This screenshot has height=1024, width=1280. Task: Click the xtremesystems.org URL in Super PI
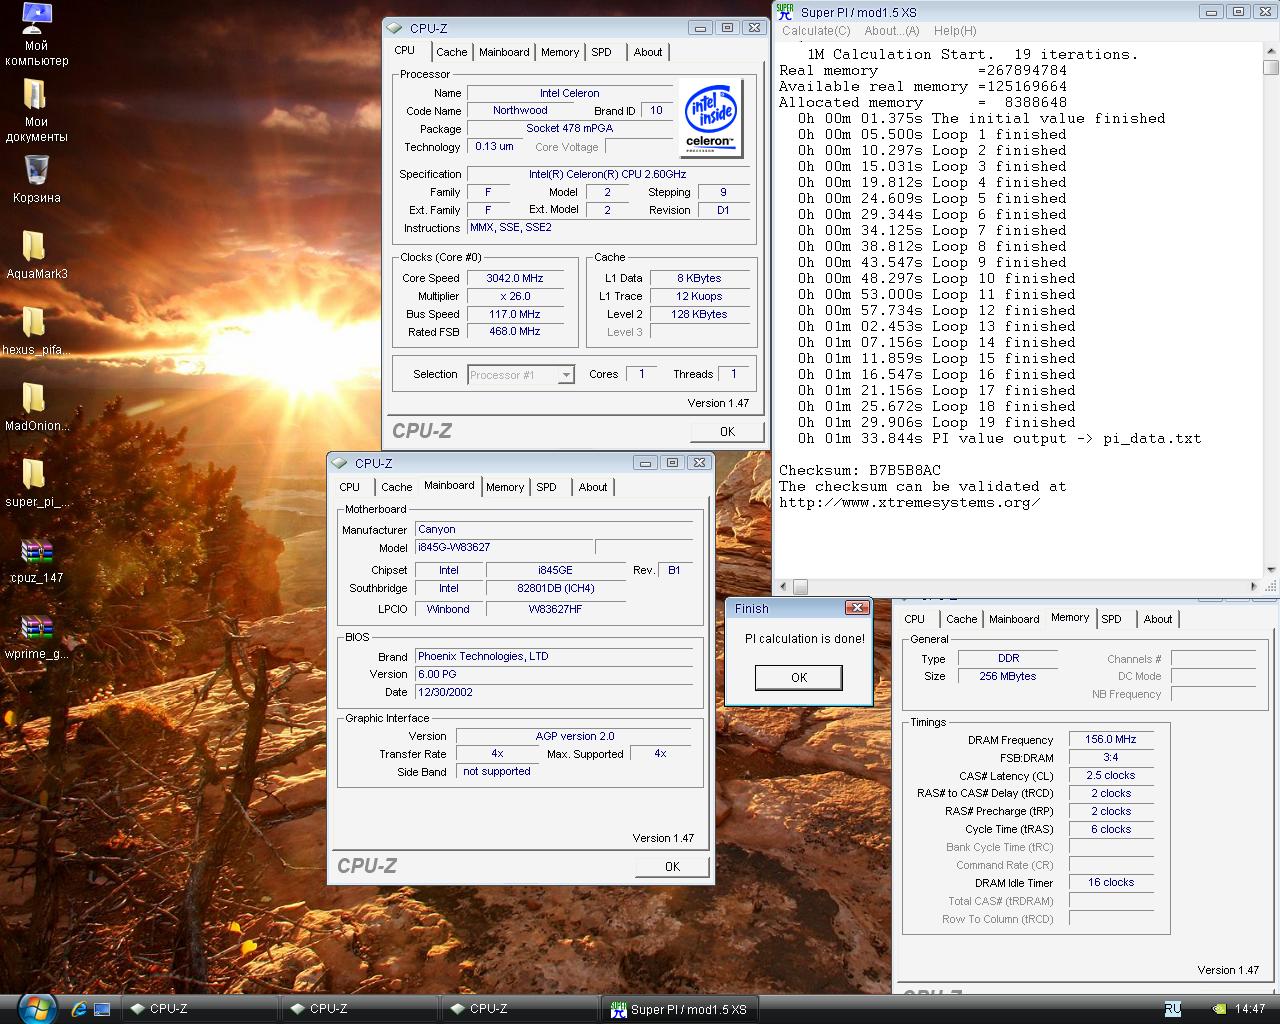coord(910,502)
